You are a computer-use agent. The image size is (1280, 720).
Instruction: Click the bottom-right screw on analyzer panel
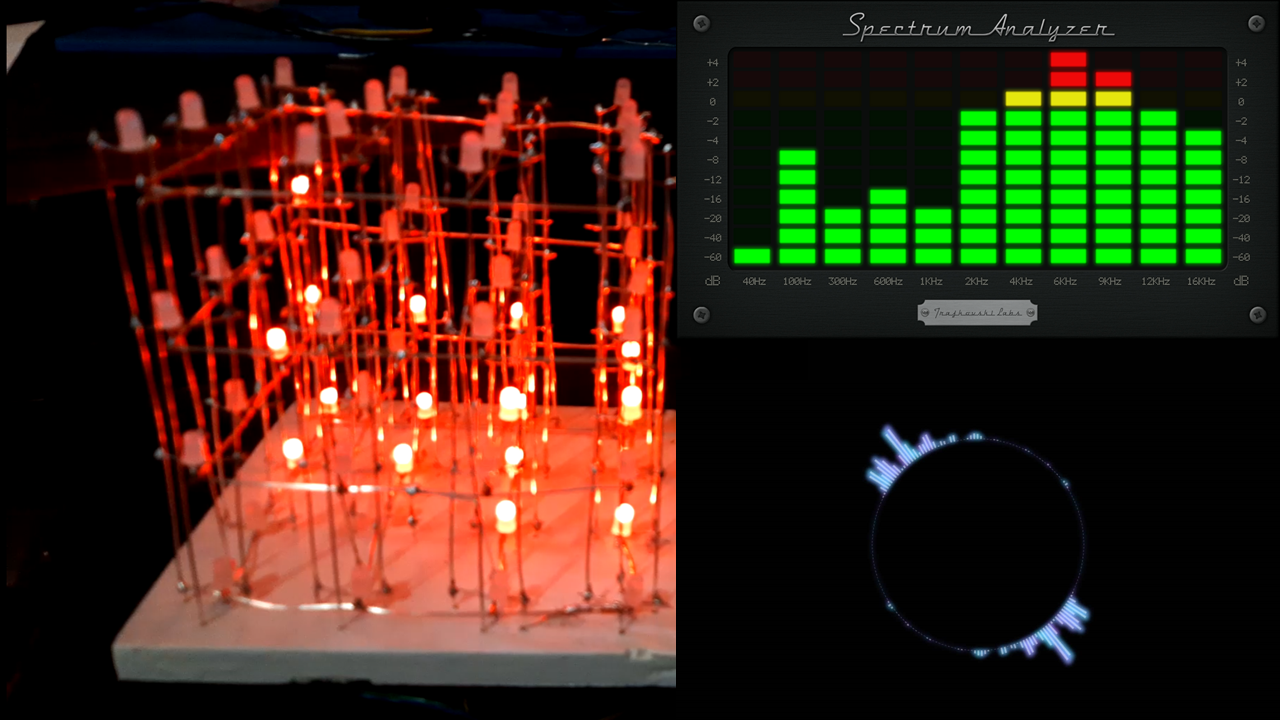pyautogui.click(x=1257, y=315)
